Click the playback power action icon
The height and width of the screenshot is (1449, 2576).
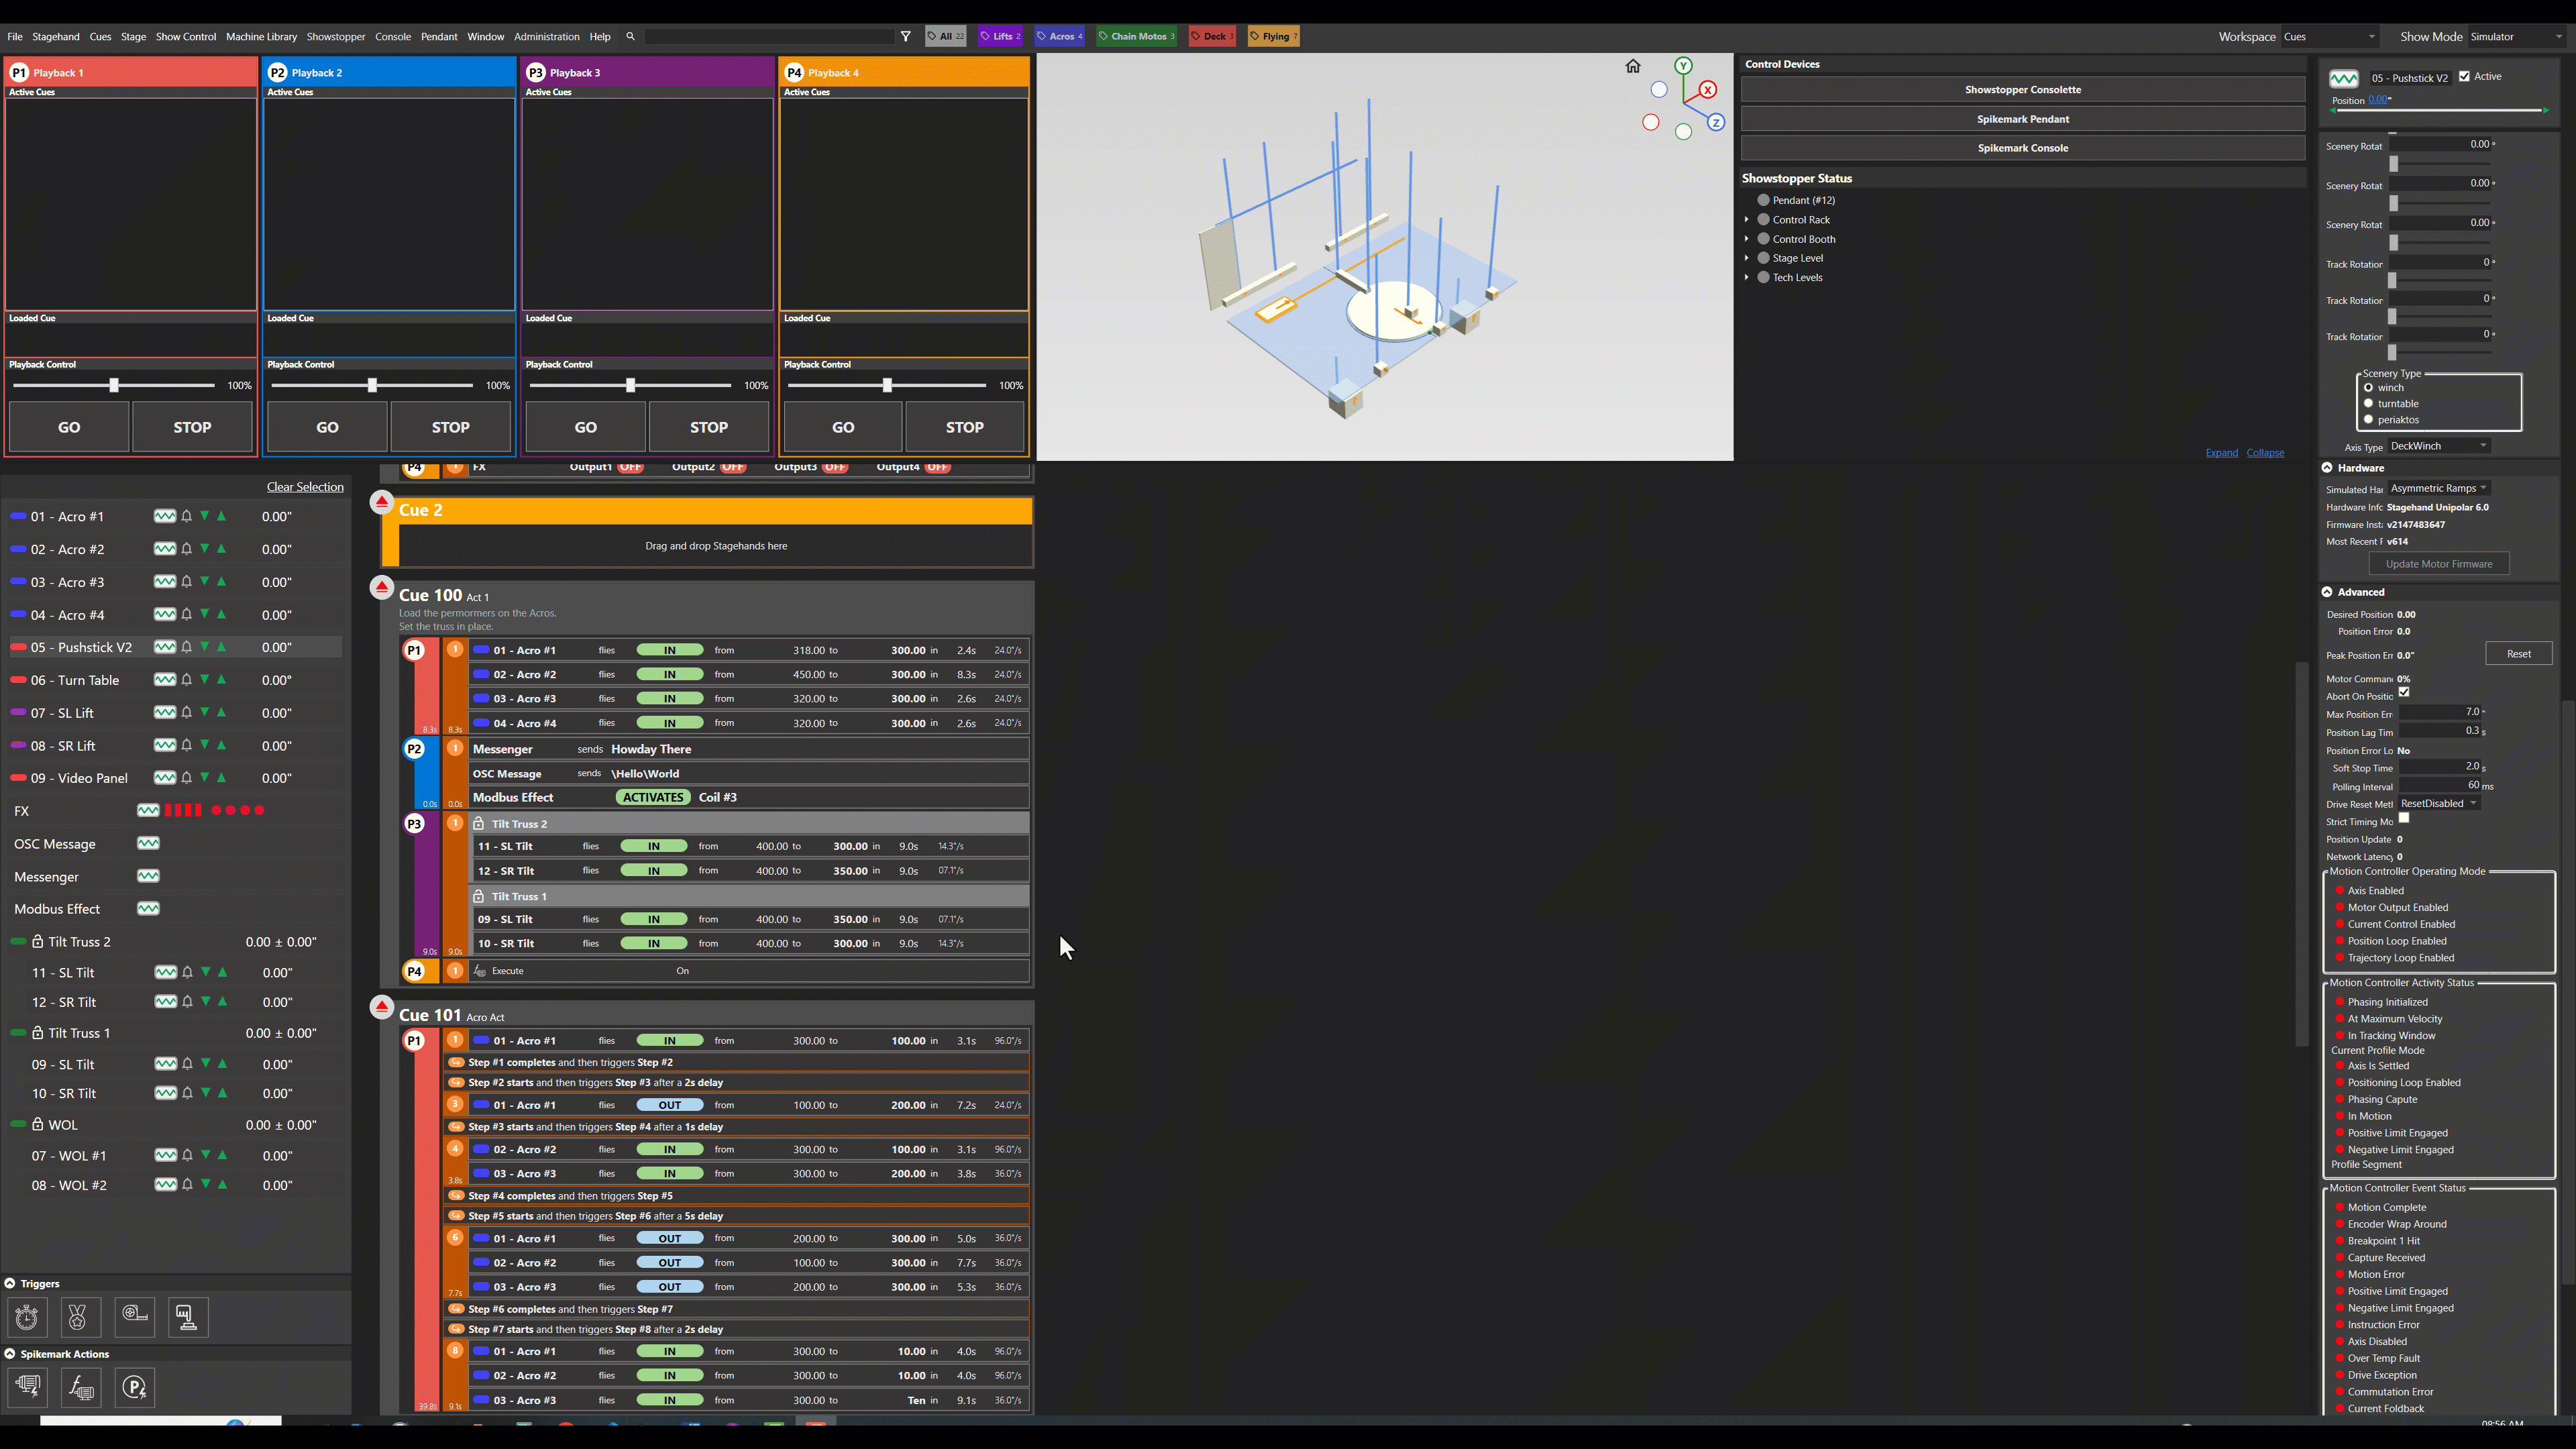134,1387
